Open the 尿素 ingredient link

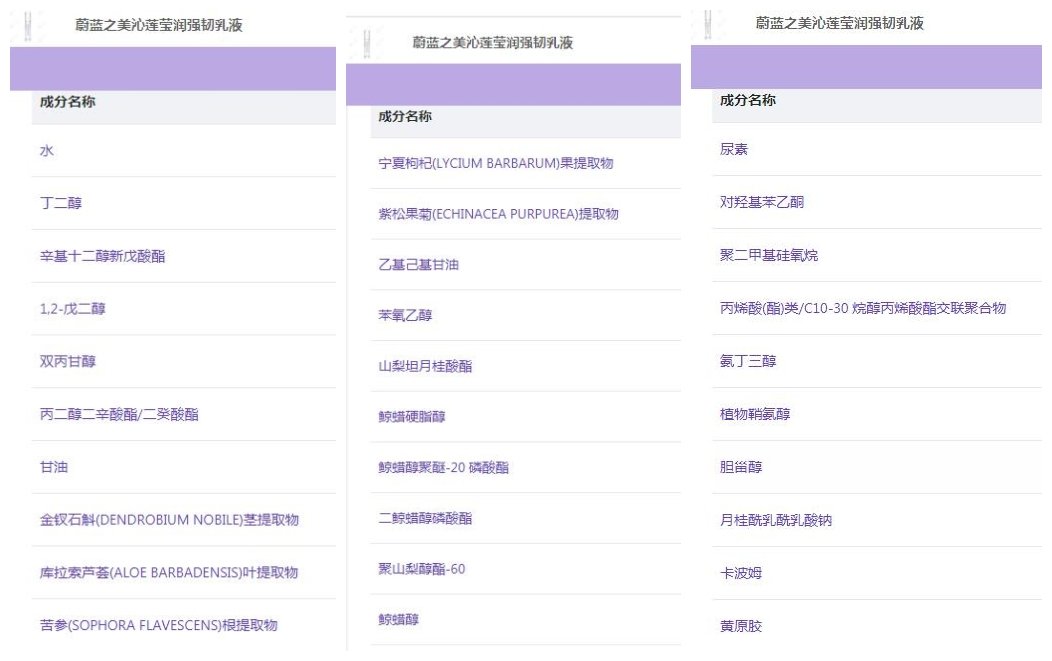(734, 149)
